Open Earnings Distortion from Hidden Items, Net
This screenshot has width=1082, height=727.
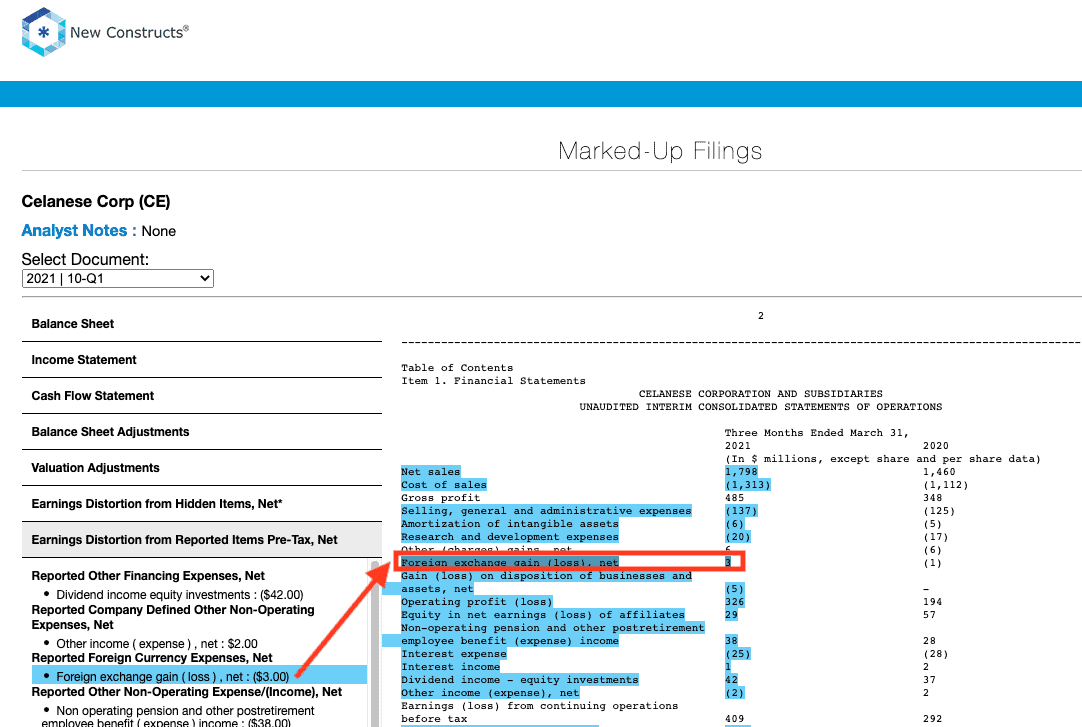tap(201, 504)
